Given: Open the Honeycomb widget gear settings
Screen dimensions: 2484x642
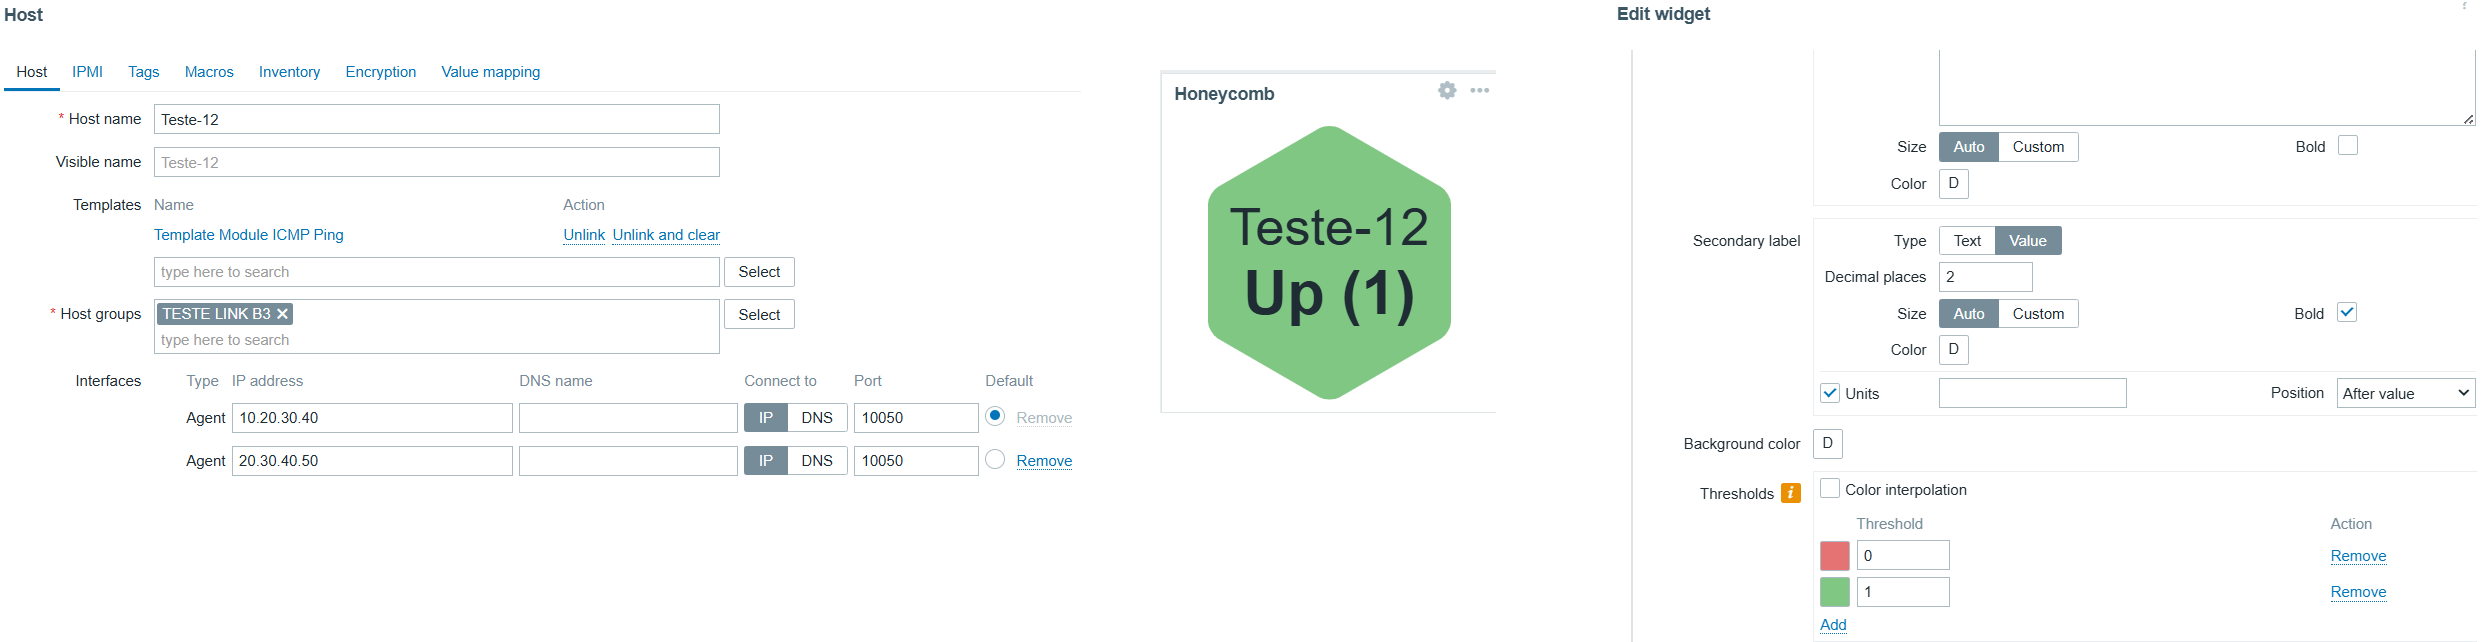Looking at the screenshot, I should [x=1447, y=90].
